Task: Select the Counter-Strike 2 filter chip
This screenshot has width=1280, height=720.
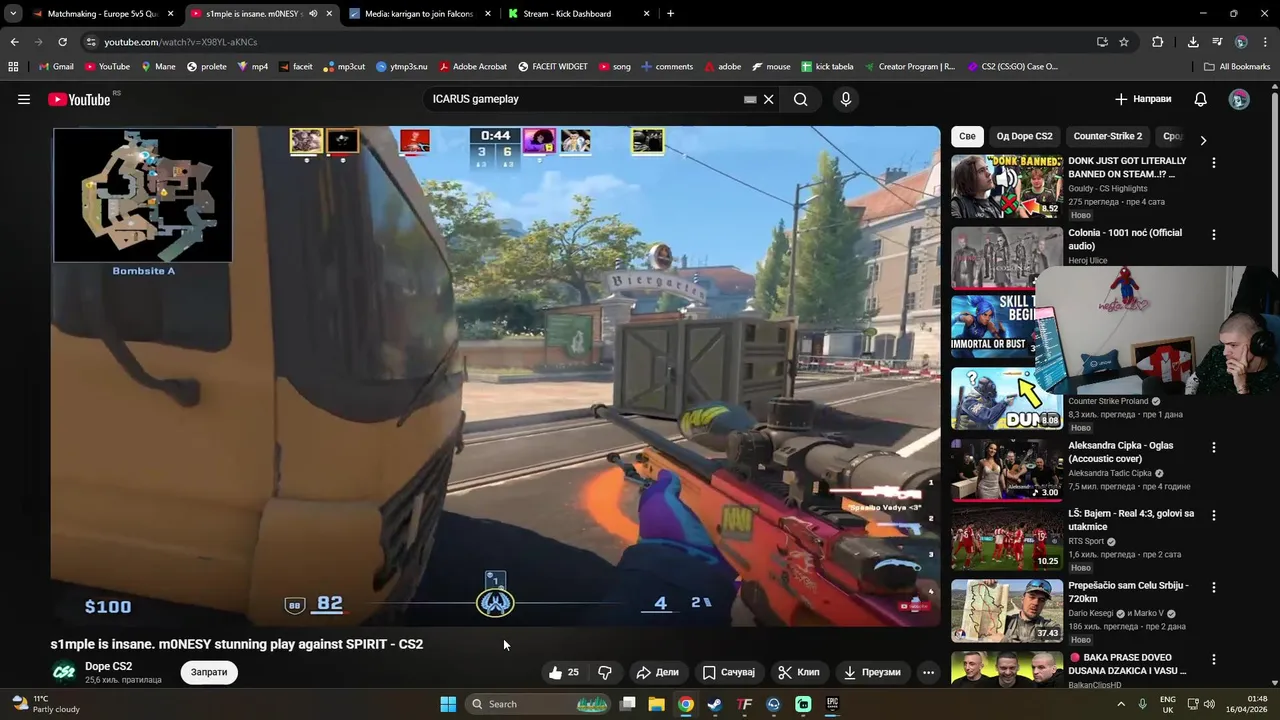Action: [1107, 136]
